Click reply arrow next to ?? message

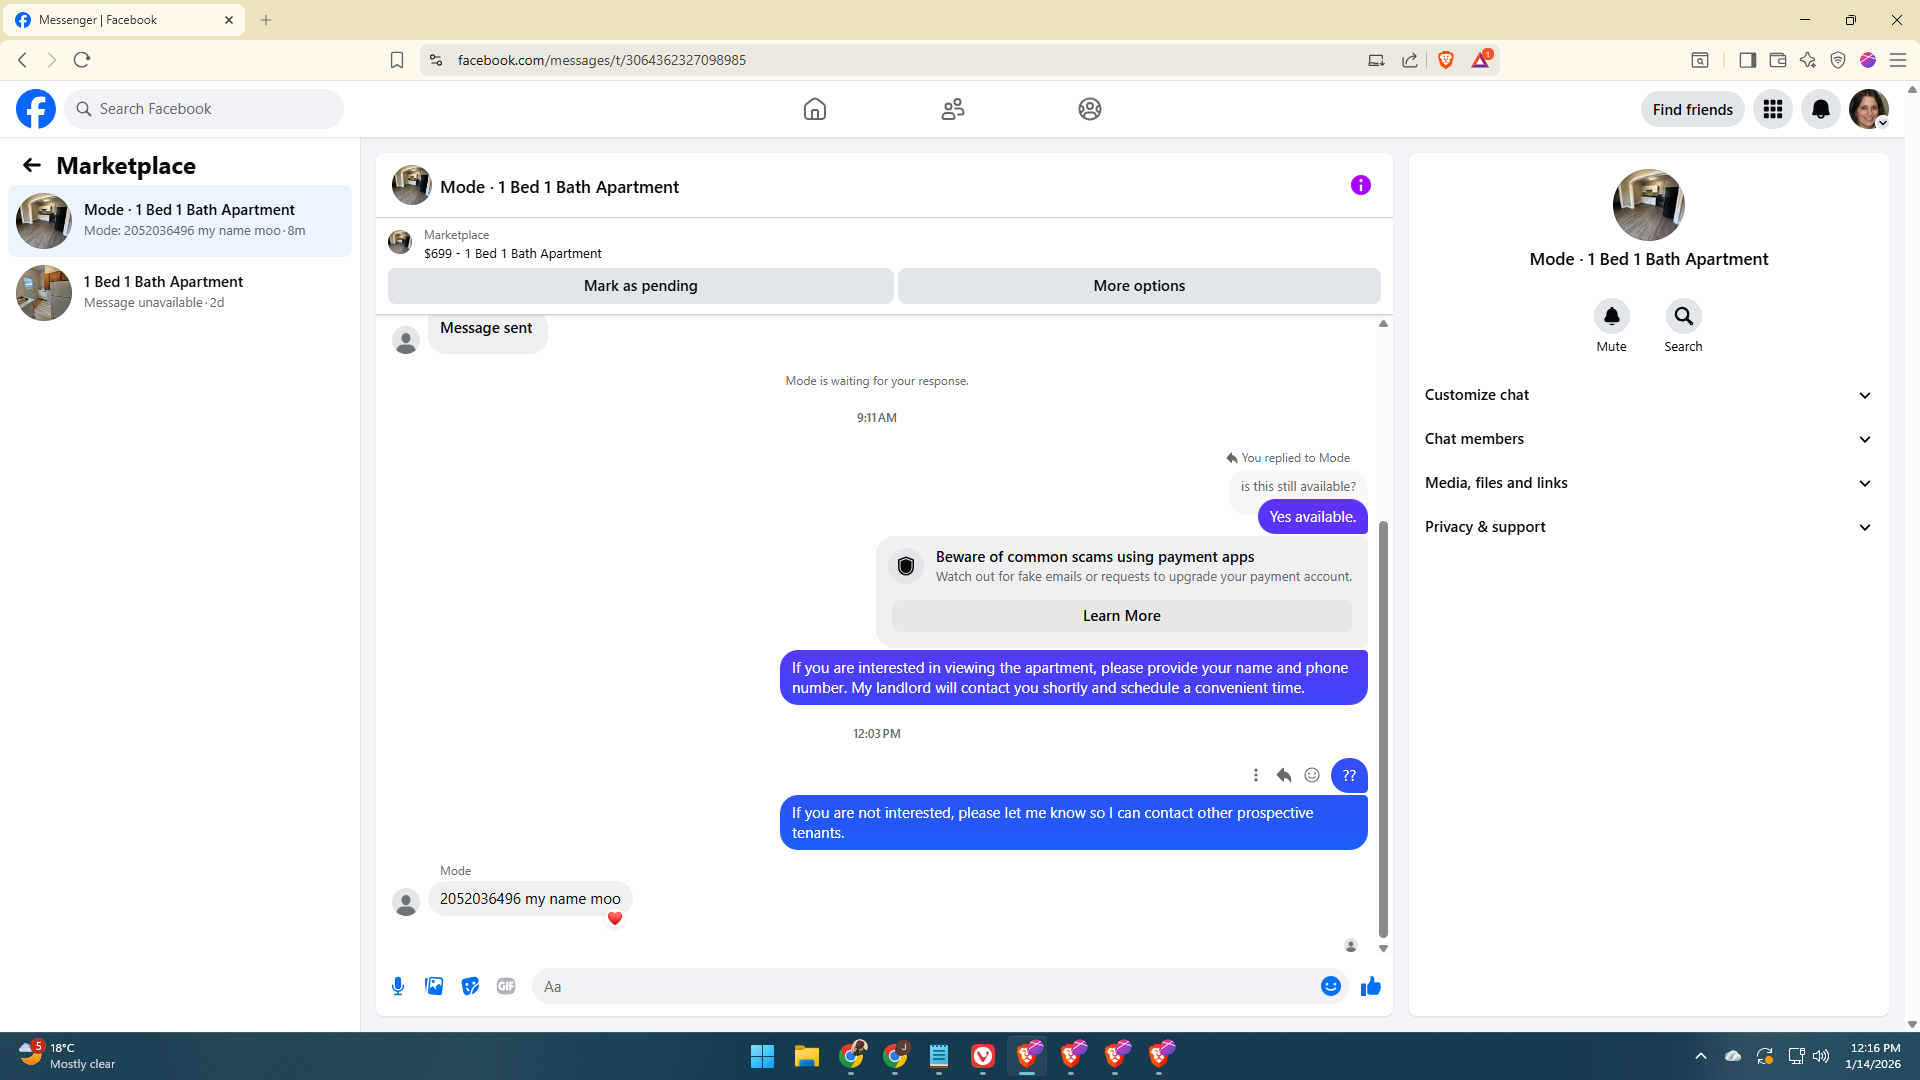tap(1284, 775)
